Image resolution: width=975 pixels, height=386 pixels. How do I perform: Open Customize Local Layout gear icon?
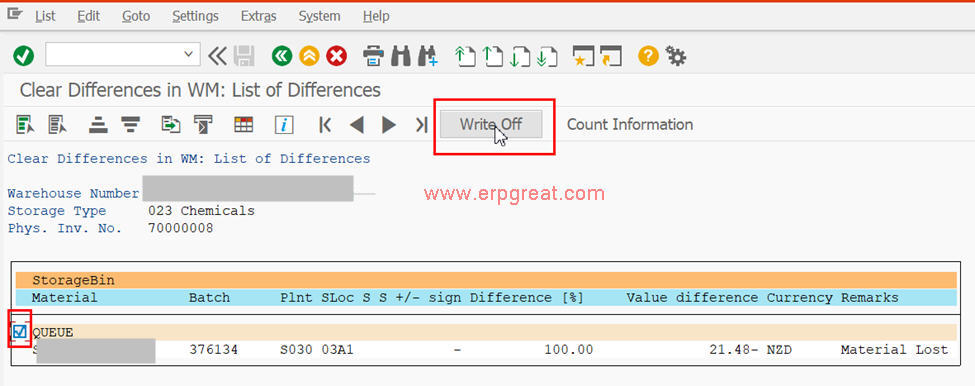point(675,57)
